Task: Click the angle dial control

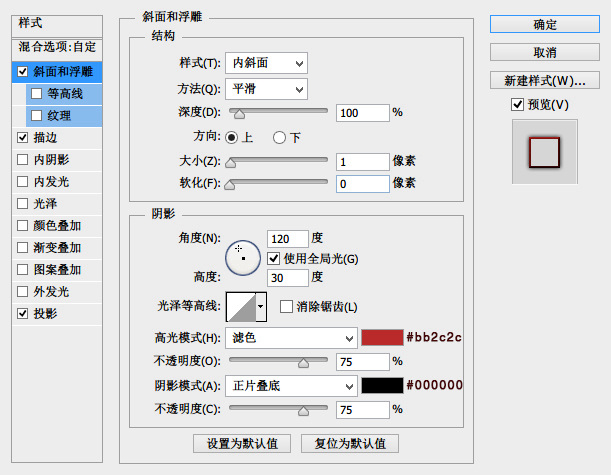Action: pyautogui.click(x=243, y=258)
